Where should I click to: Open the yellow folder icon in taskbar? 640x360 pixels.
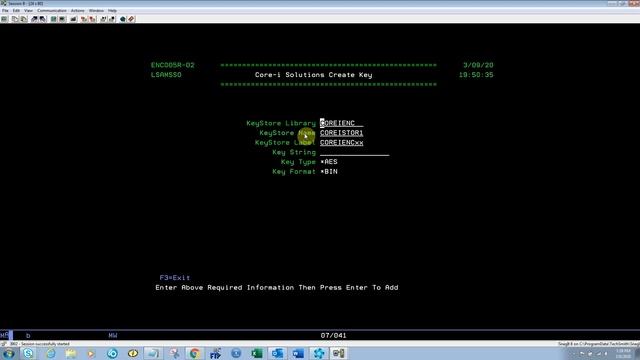point(71,353)
